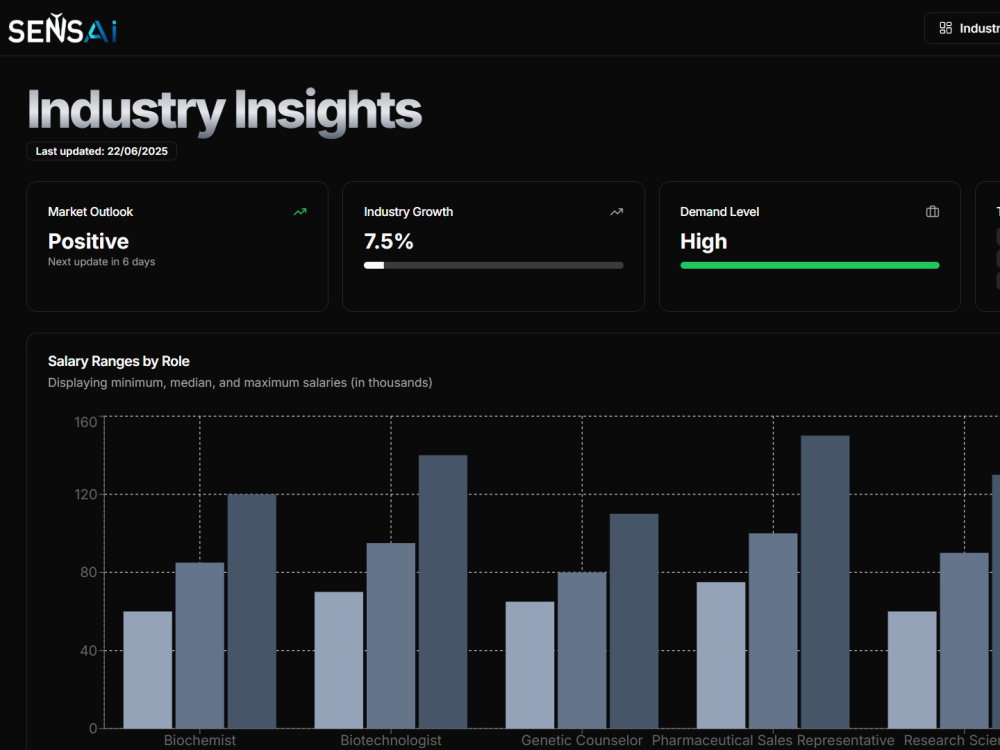Click the Biotechnologist median salary bar

pos(391,636)
